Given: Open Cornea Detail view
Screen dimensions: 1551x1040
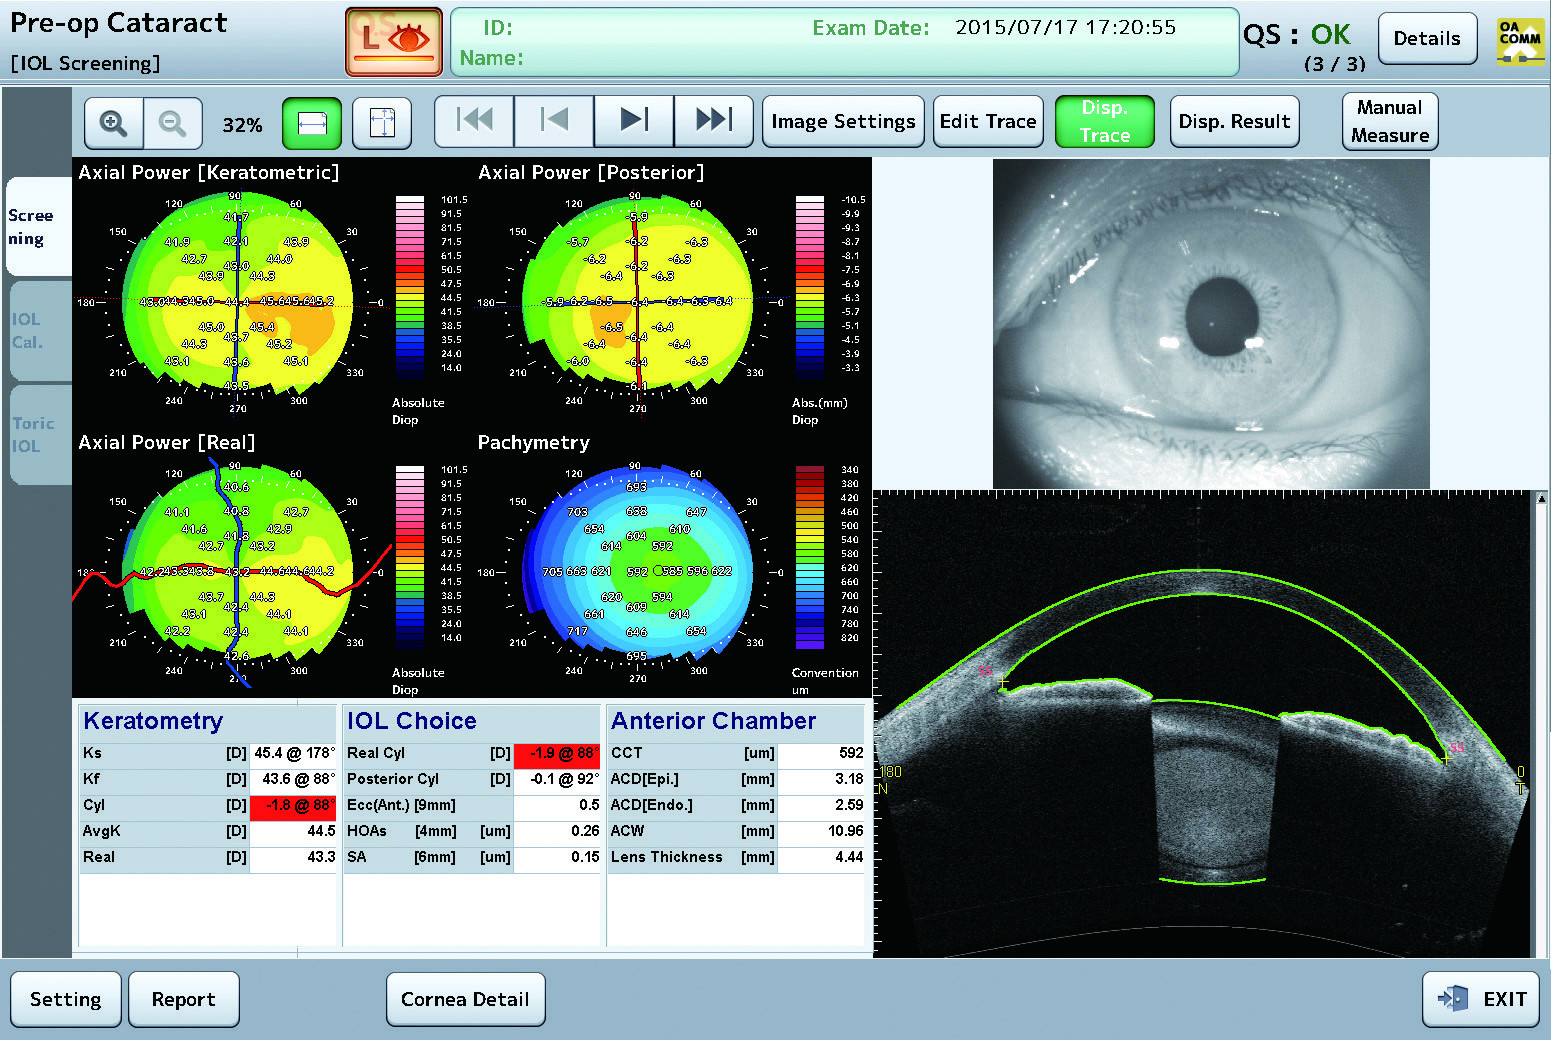Looking at the screenshot, I should click(465, 999).
